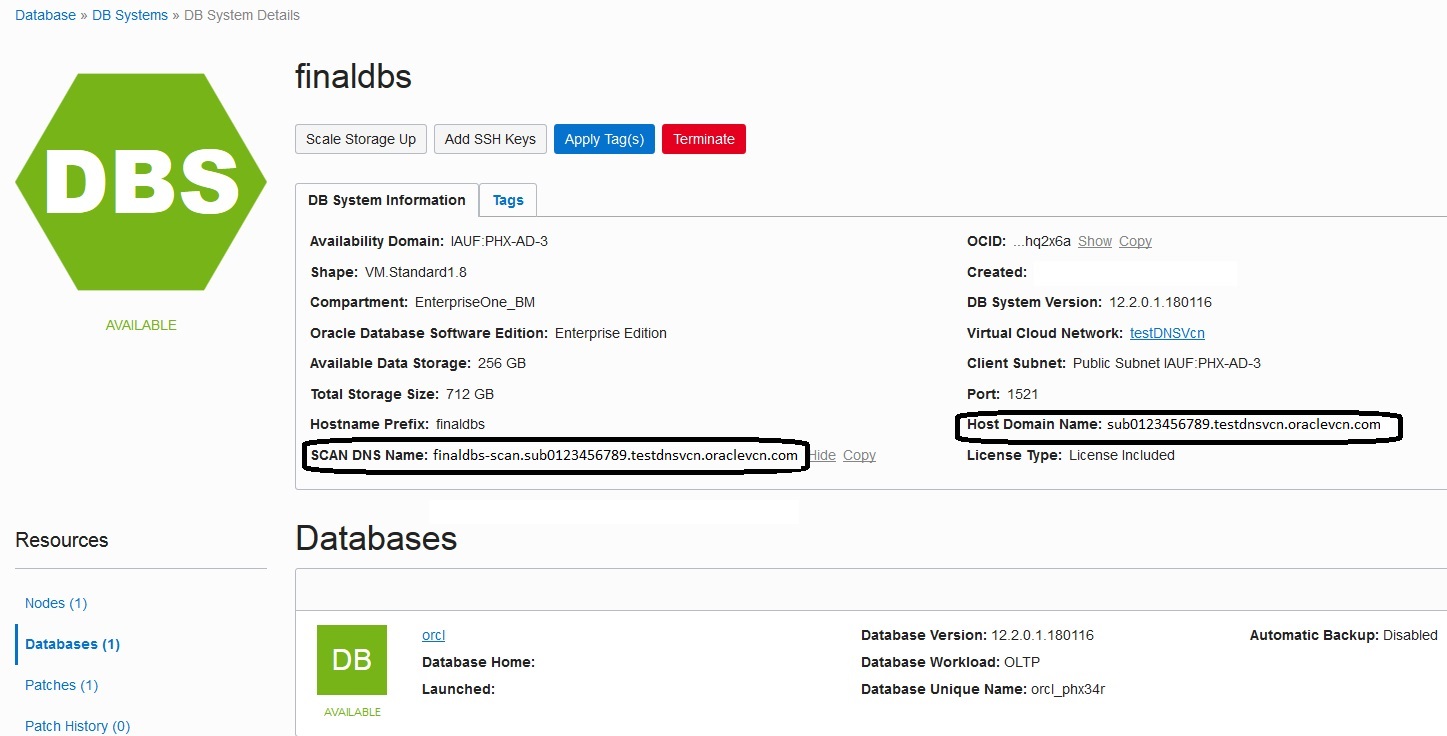Image resolution: width=1447 pixels, height=736 pixels.
Task: Click the green DBS hexagon status icon
Action: pyautogui.click(x=140, y=180)
